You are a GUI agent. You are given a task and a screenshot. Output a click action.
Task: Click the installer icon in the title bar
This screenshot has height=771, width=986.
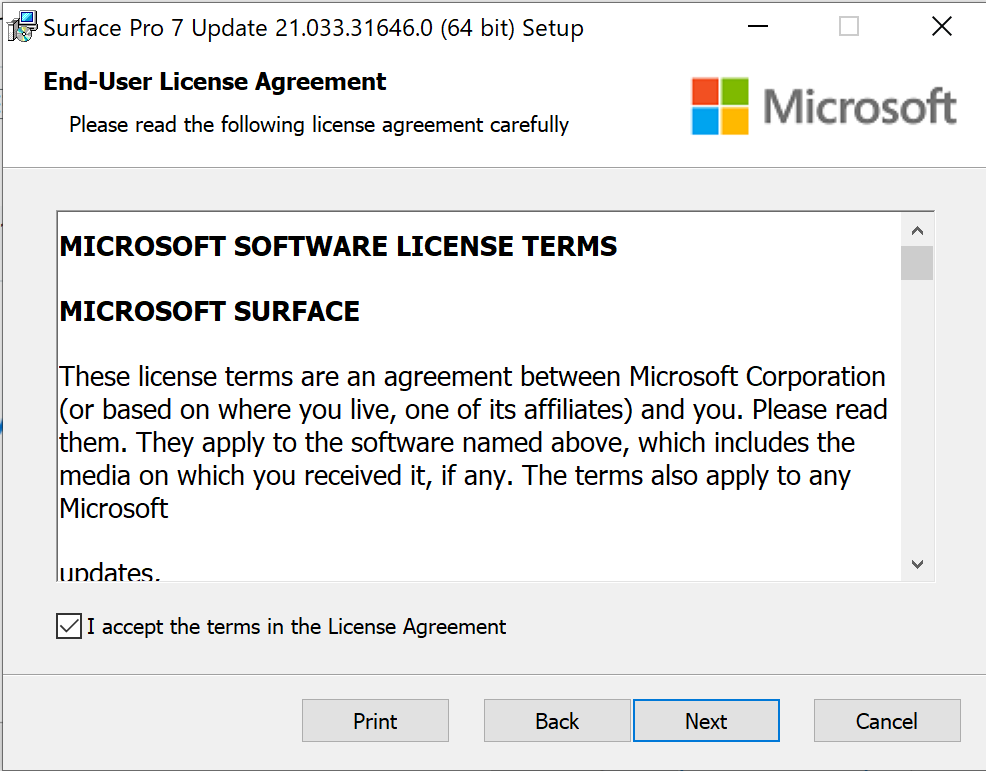click(x=21, y=27)
